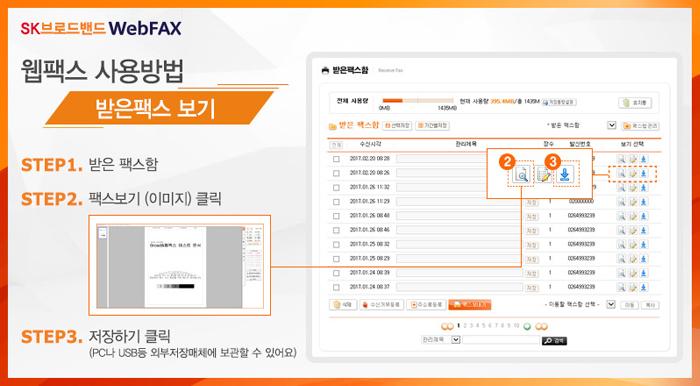This screenshot has height=386, width=700.
Task: Download fax received 2017.01.25 08:32
Action: (643, 245)
